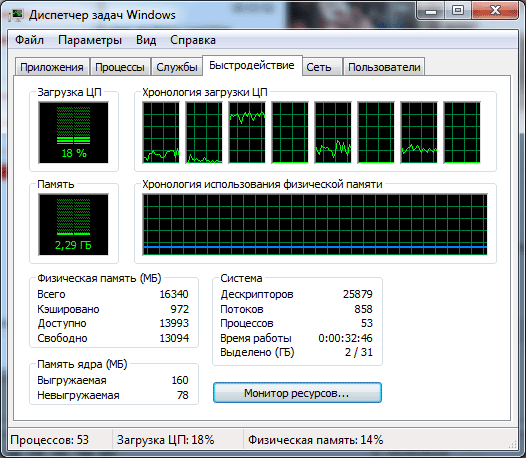Click the Невыгружаемая value 78
The image size is (526, 458).
coord(183,395)
